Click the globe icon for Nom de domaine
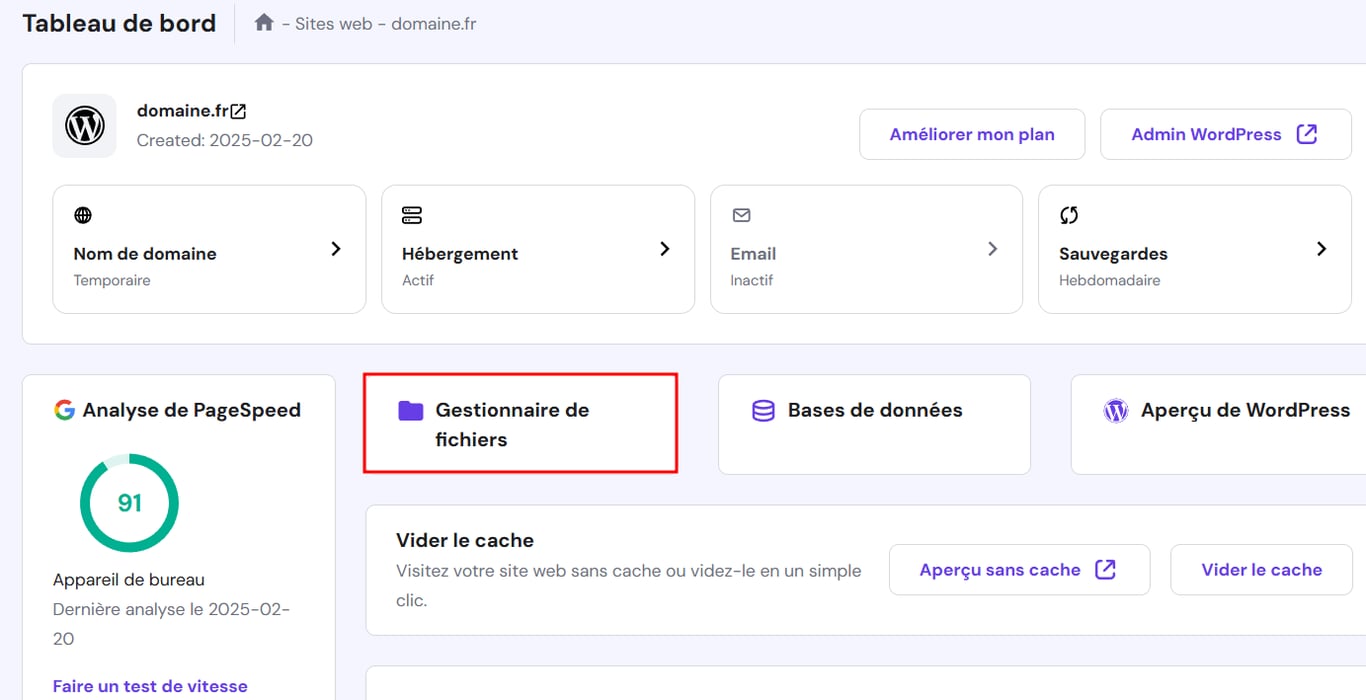The height and width of the screenshot is (700, 1366). pos(81,214)
